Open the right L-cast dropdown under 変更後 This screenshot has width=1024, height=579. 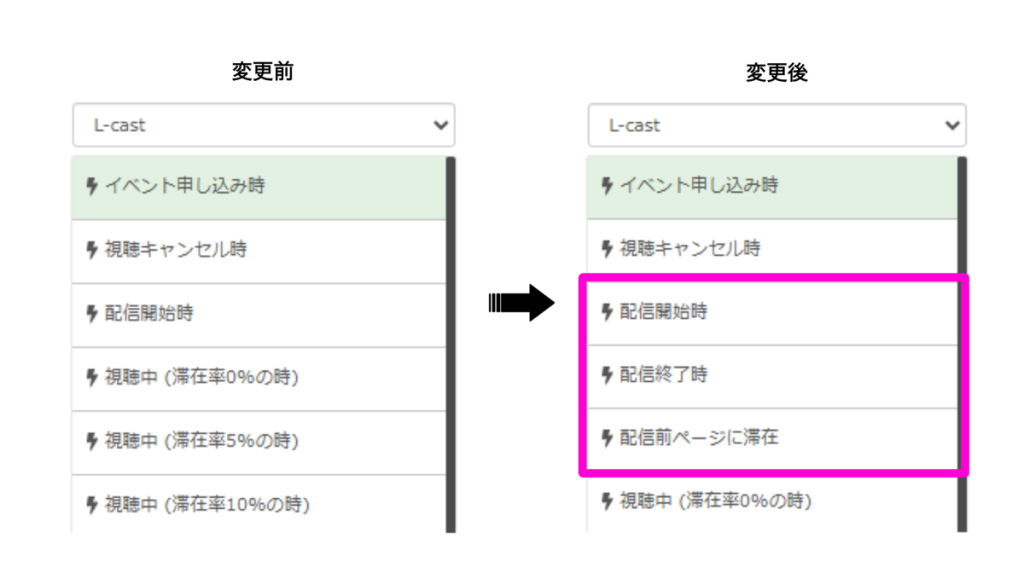pos(777,125)
